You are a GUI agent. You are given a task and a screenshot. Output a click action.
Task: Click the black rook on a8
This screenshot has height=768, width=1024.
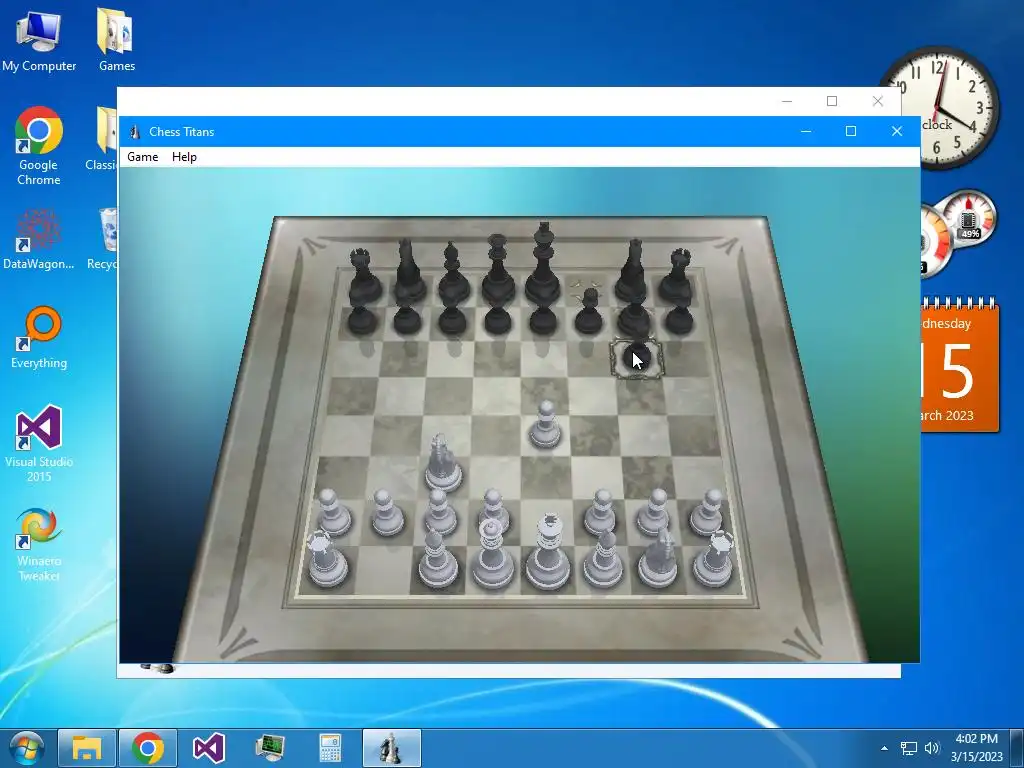(362, 276)
